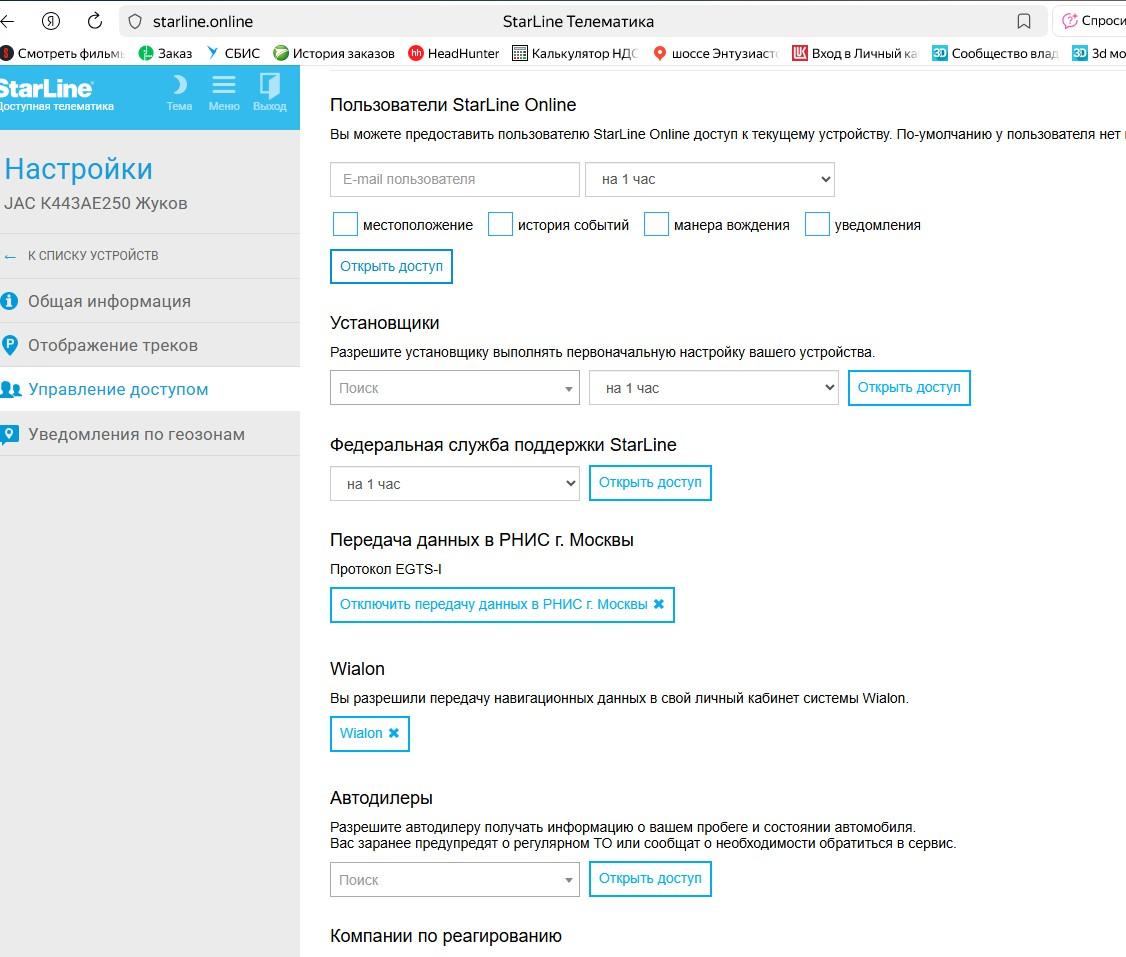Open the Установщики search dropdown
This screenshot has width=1126, height=957.
pos(454,388)
